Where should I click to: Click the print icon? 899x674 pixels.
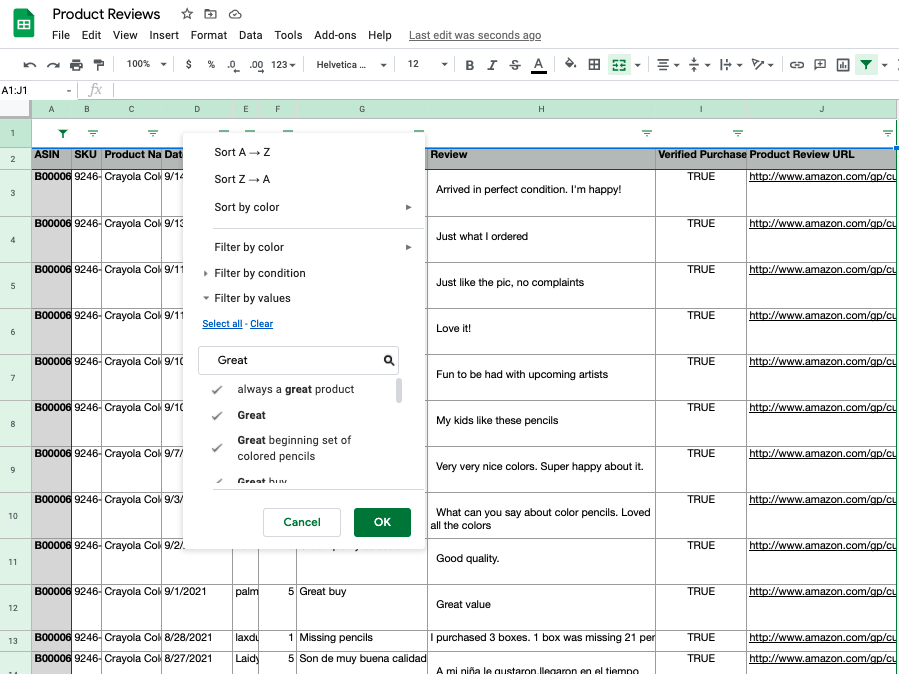[x=76, y=65]
